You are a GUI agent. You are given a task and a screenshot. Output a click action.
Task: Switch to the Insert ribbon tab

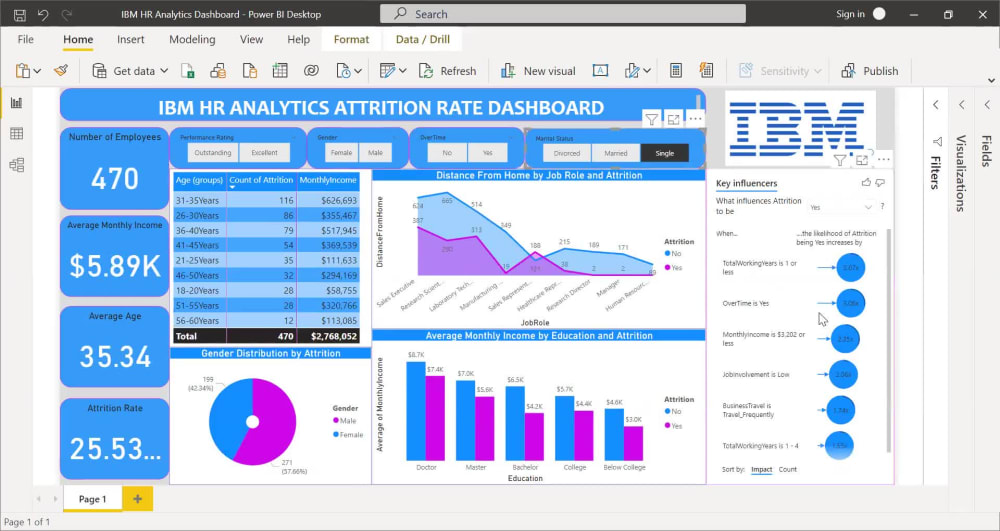[x=131, y=40]
